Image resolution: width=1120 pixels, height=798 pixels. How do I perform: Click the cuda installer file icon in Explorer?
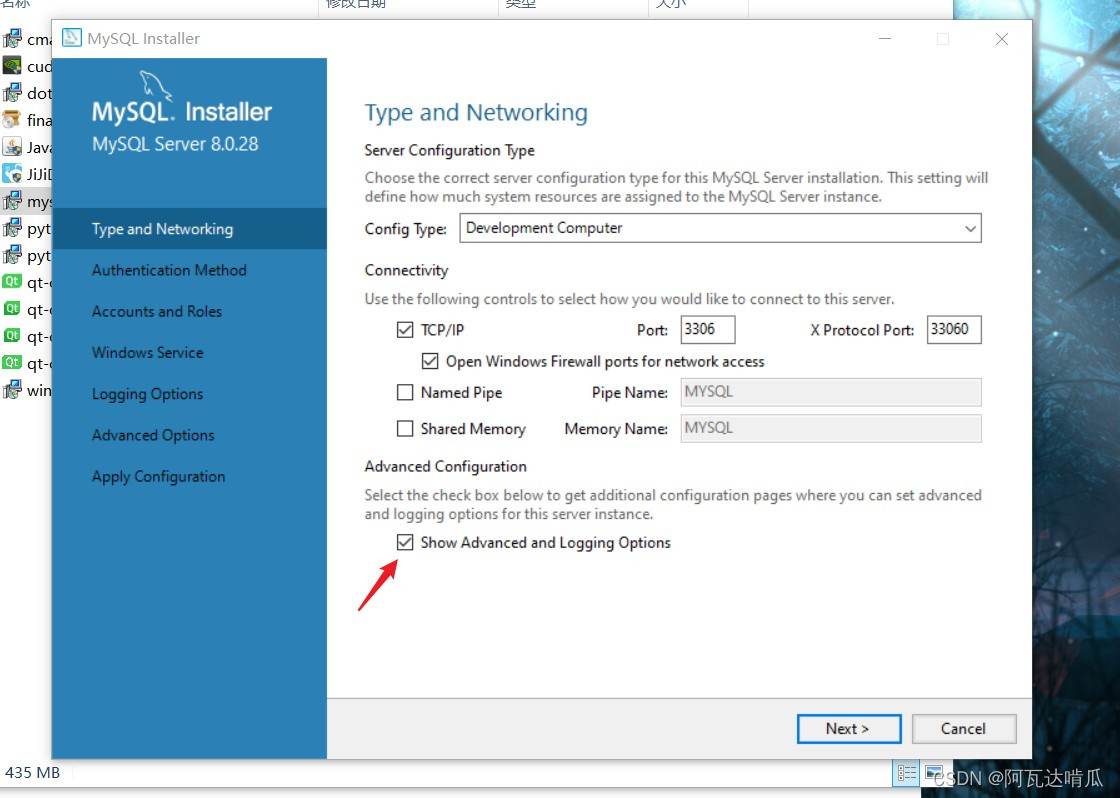[12, 66]
